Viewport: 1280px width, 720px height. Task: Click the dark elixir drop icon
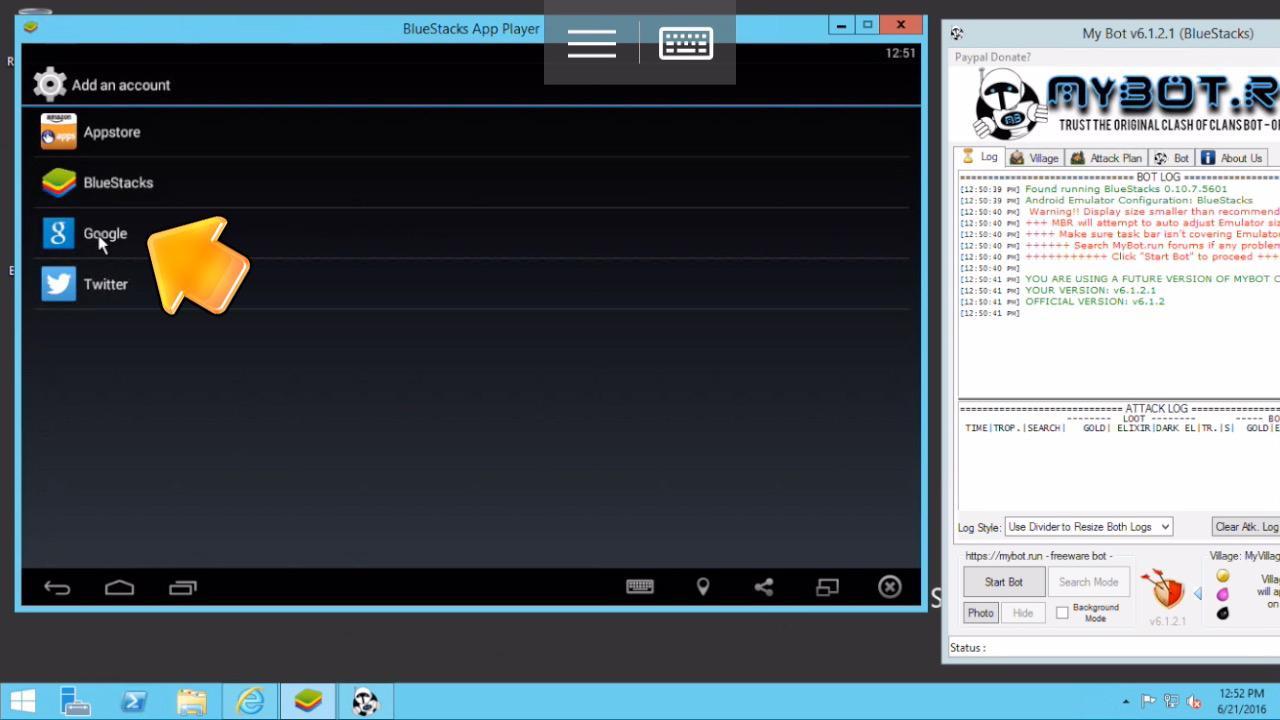point(1222,613)
